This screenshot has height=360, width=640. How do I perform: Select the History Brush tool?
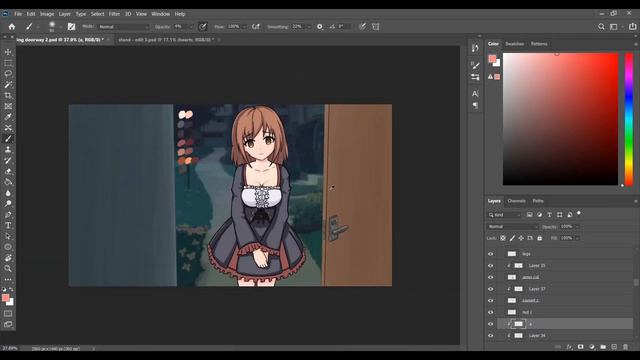tap(8, 160)
